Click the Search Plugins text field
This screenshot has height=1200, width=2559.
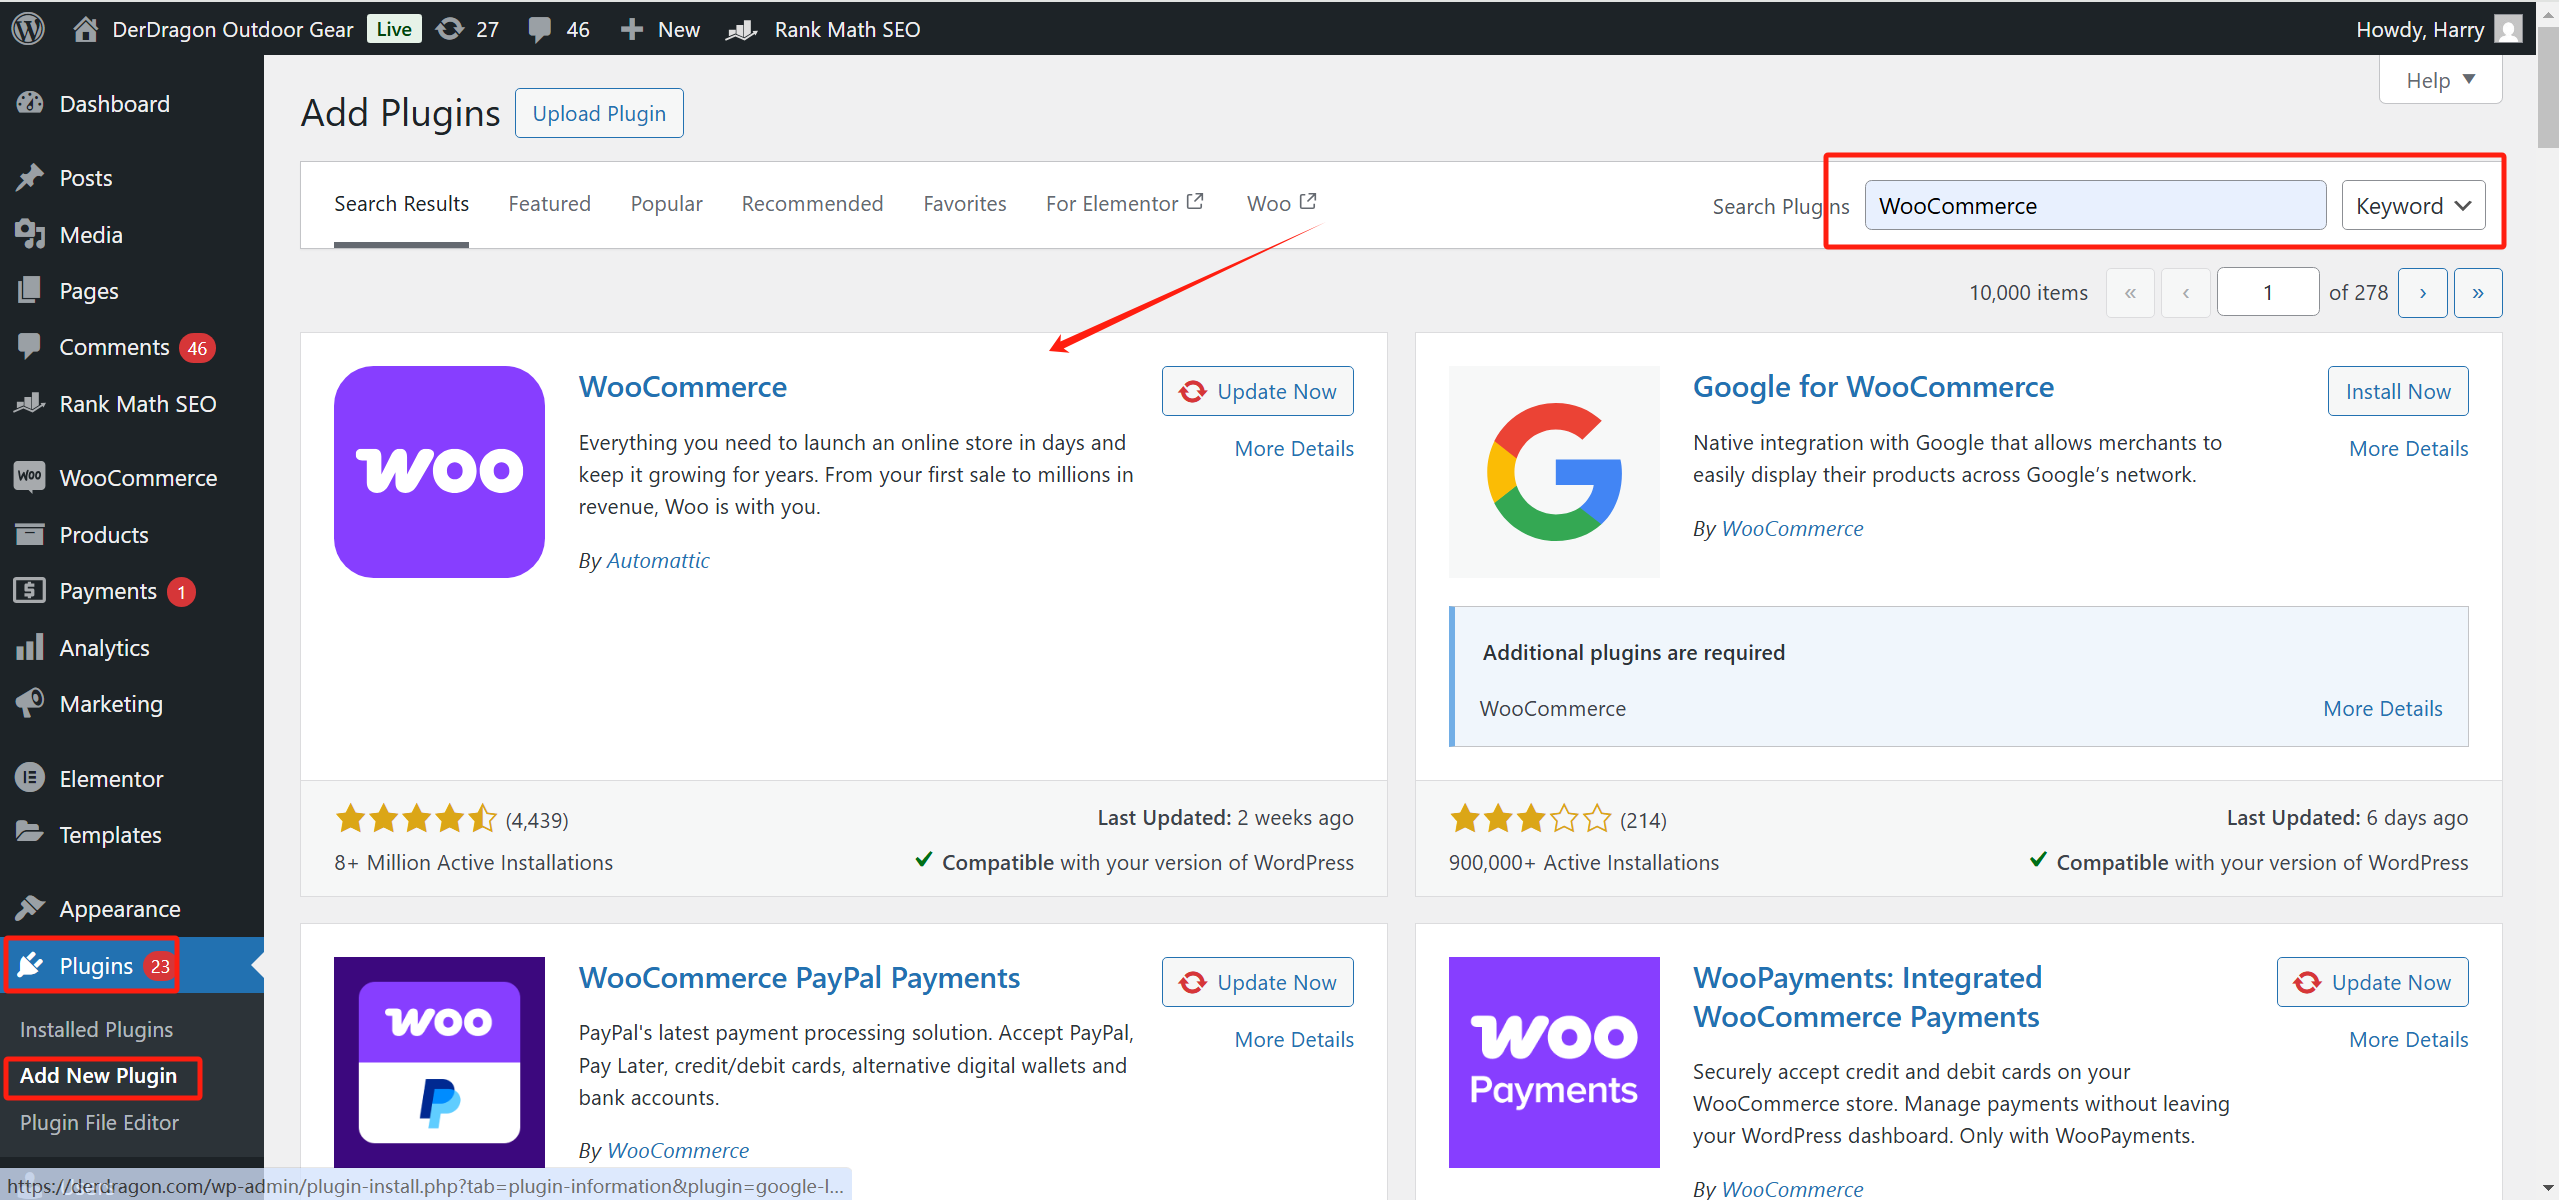[2094, 206]
